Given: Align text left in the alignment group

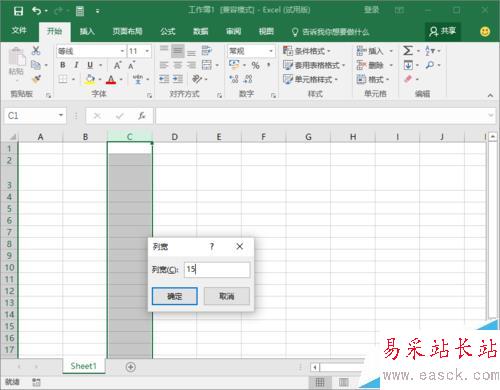Looking at the screenshot, I should click(164, 65).
